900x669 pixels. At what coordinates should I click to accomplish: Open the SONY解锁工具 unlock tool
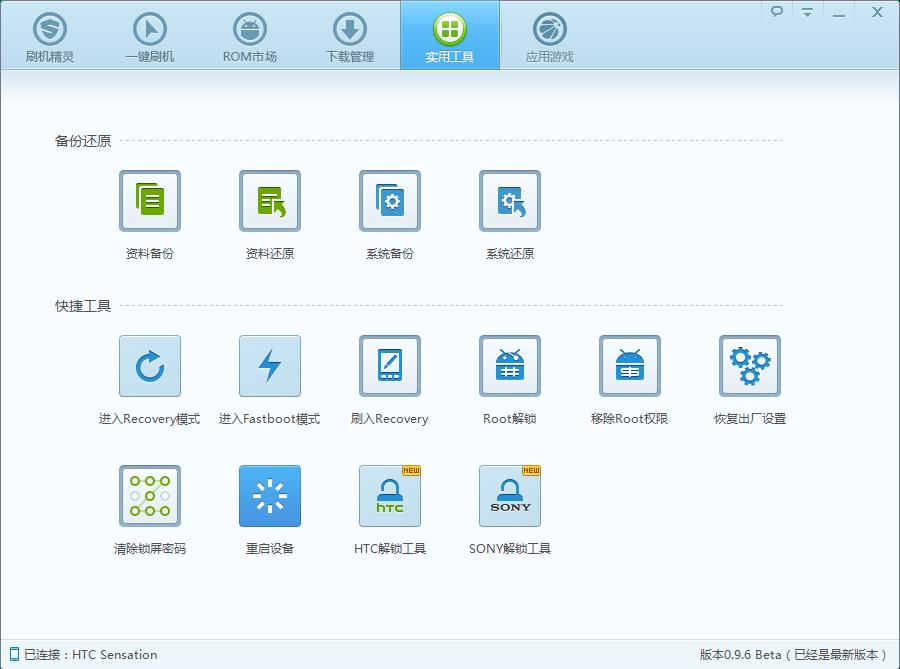pos(510,496)
